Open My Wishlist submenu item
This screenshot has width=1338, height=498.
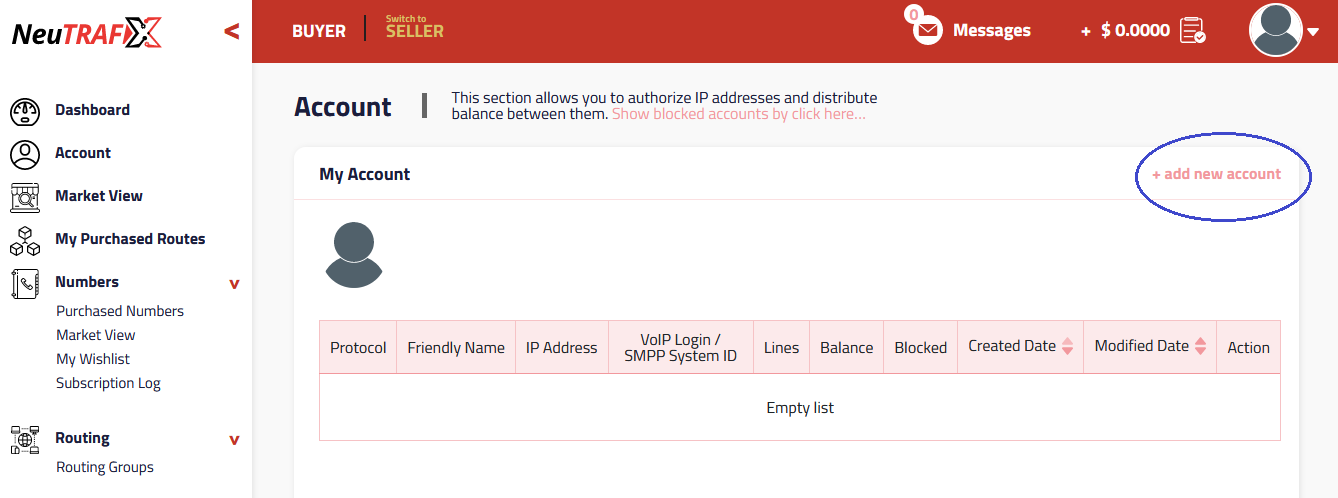93,359
